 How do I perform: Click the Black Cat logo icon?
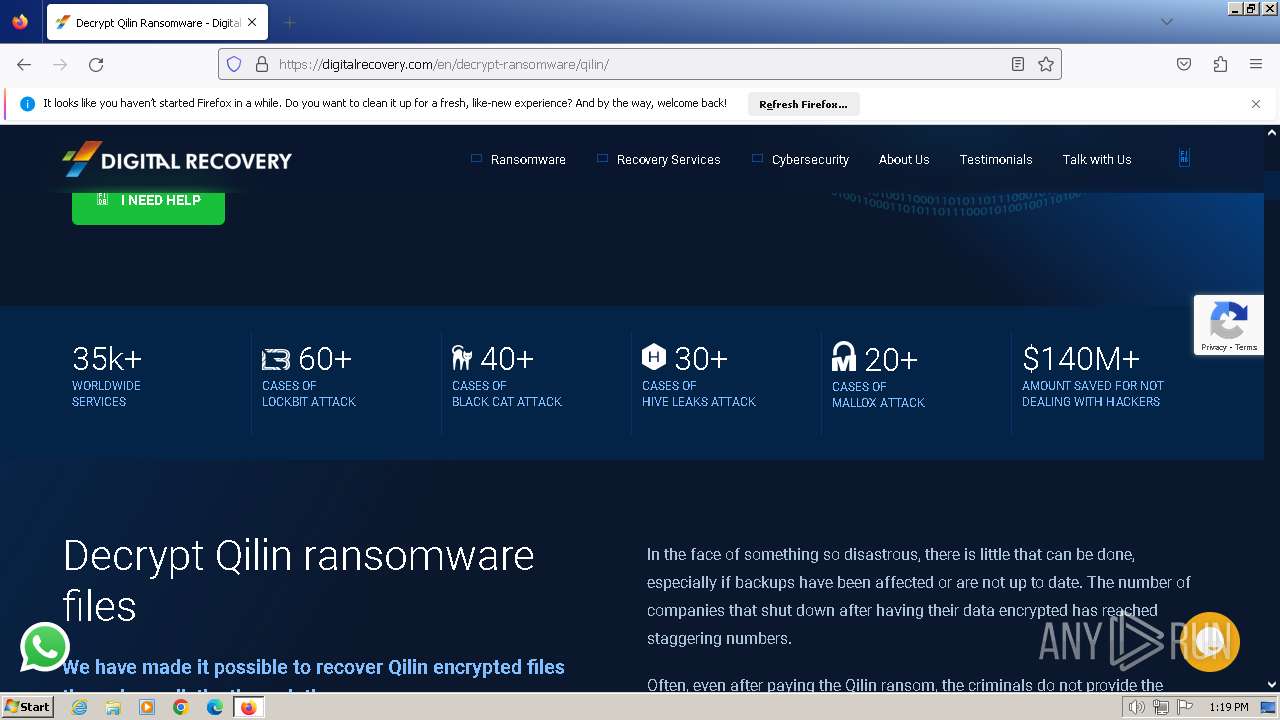click(462, 358)
